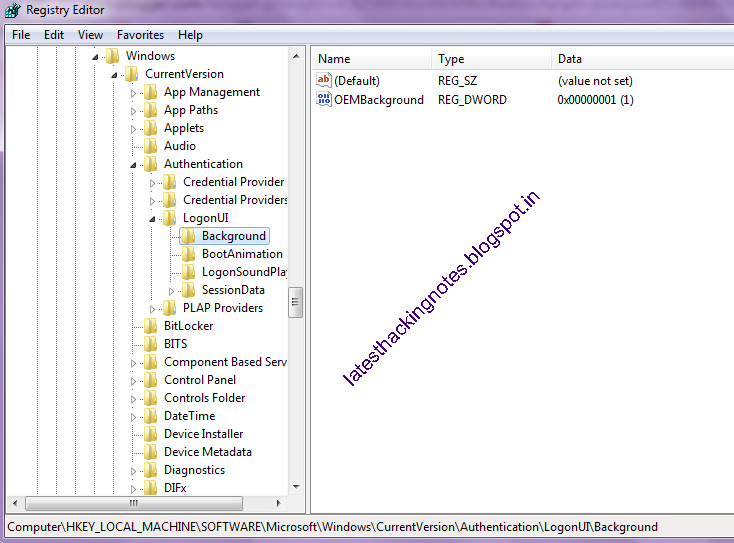Click the OEMBackground DWORD value icon
The height and width of the screenshot is (543, 734).
pos(324,99)
